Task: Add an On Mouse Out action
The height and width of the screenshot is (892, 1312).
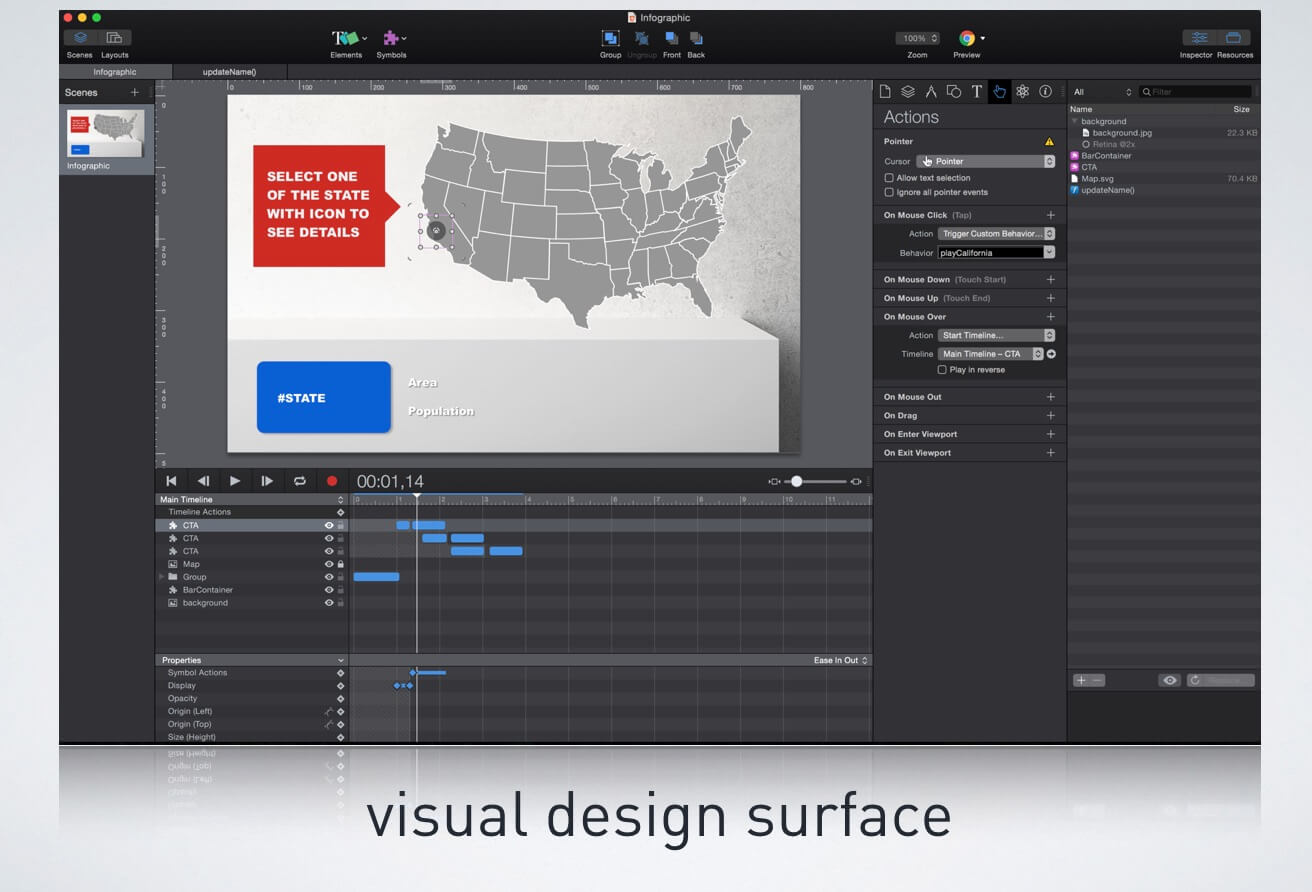Action: [1050, 397]
